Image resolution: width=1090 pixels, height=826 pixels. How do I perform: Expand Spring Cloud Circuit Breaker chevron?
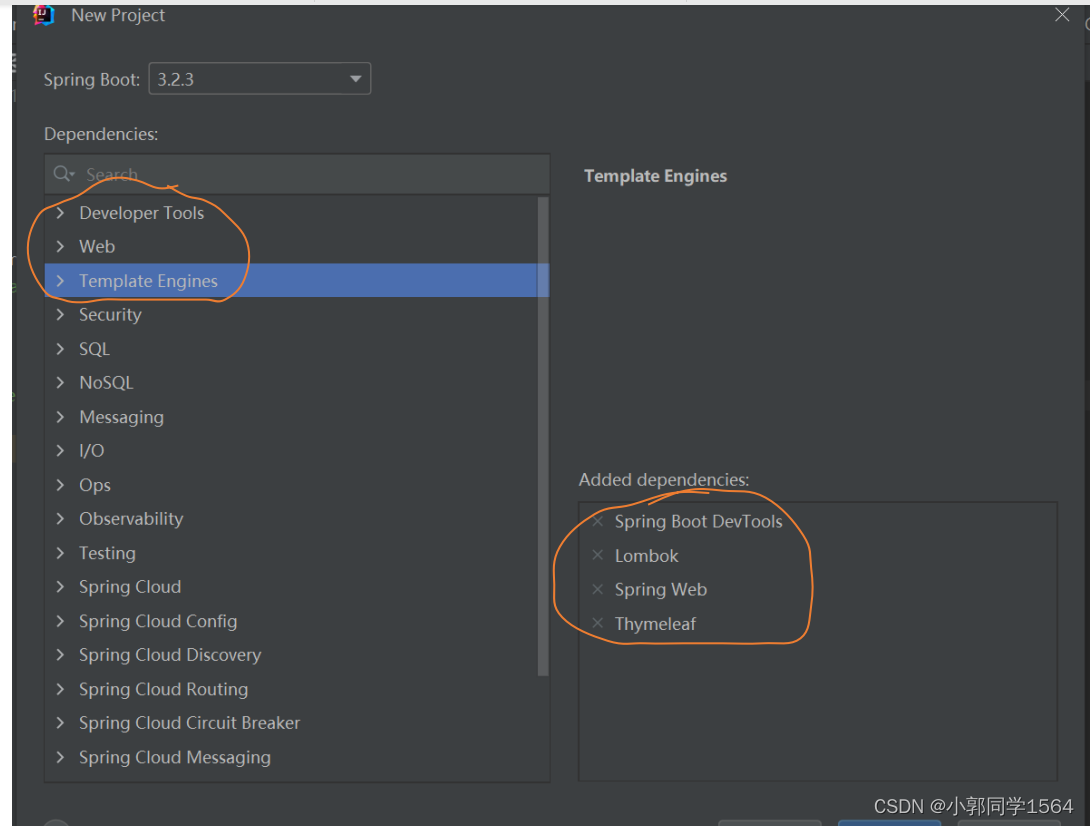pyautogui.click(x=60, y=723)
